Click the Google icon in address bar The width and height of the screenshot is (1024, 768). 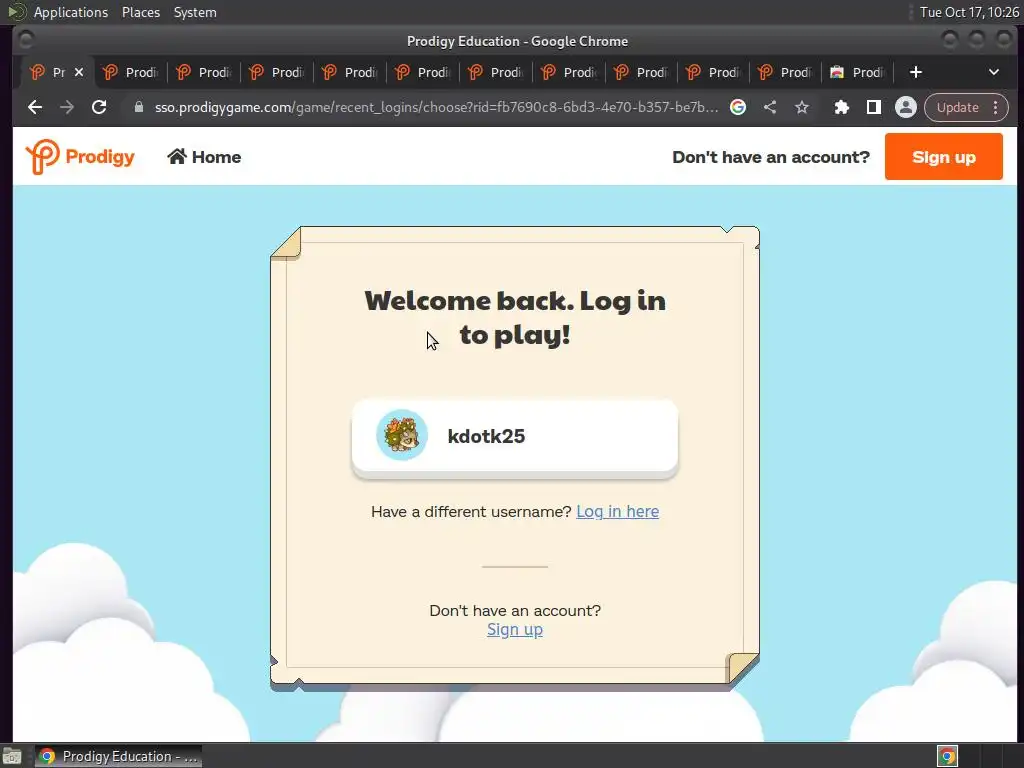click(x=738, y=107)
